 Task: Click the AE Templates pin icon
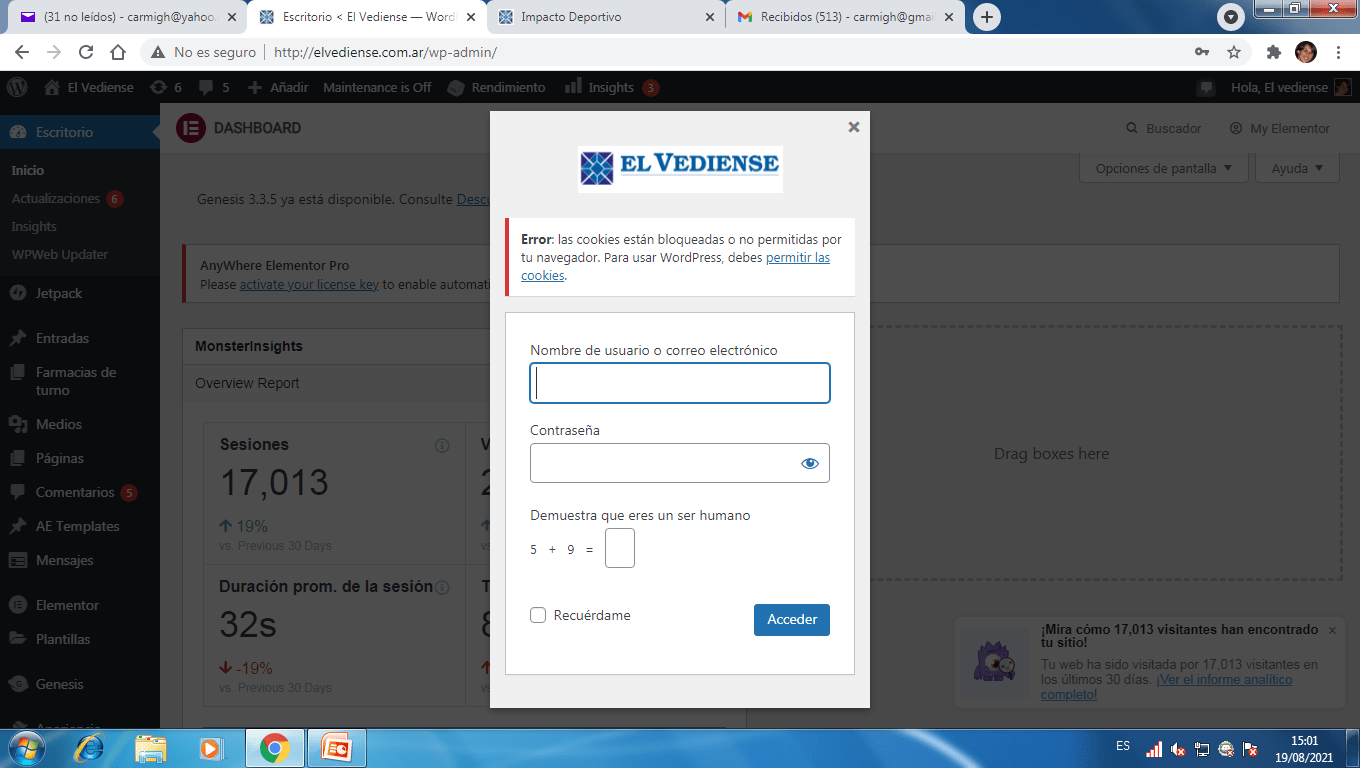[x=18, y=526]
